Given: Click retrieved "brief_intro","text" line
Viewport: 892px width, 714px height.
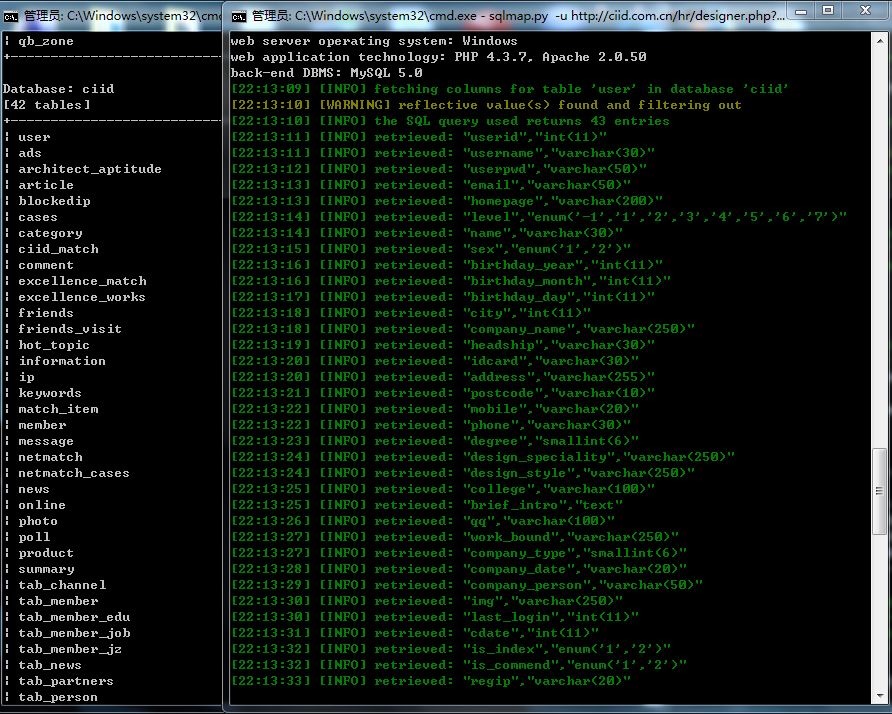Looking at the screenshot, I should [x=427, y=505].
